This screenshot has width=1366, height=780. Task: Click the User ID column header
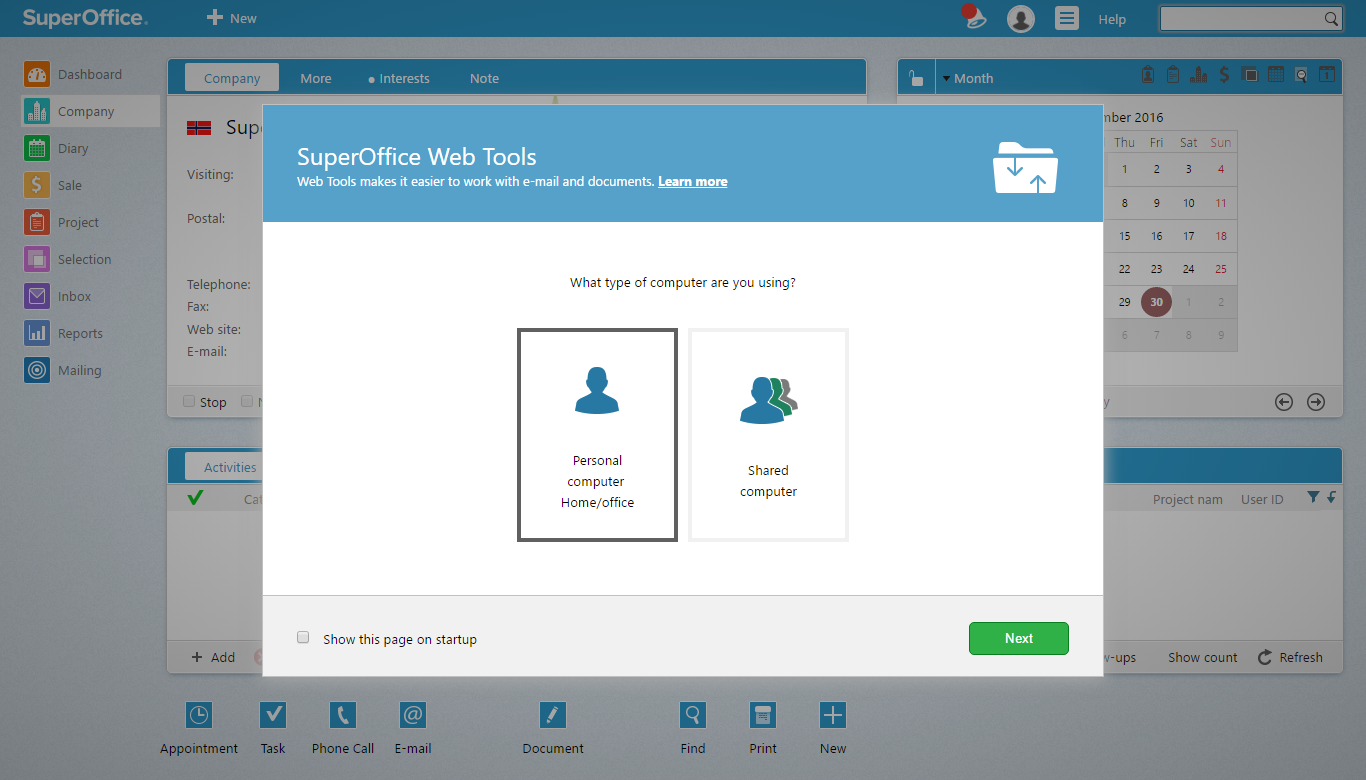pyautogui.click(x=1262, y=499)
